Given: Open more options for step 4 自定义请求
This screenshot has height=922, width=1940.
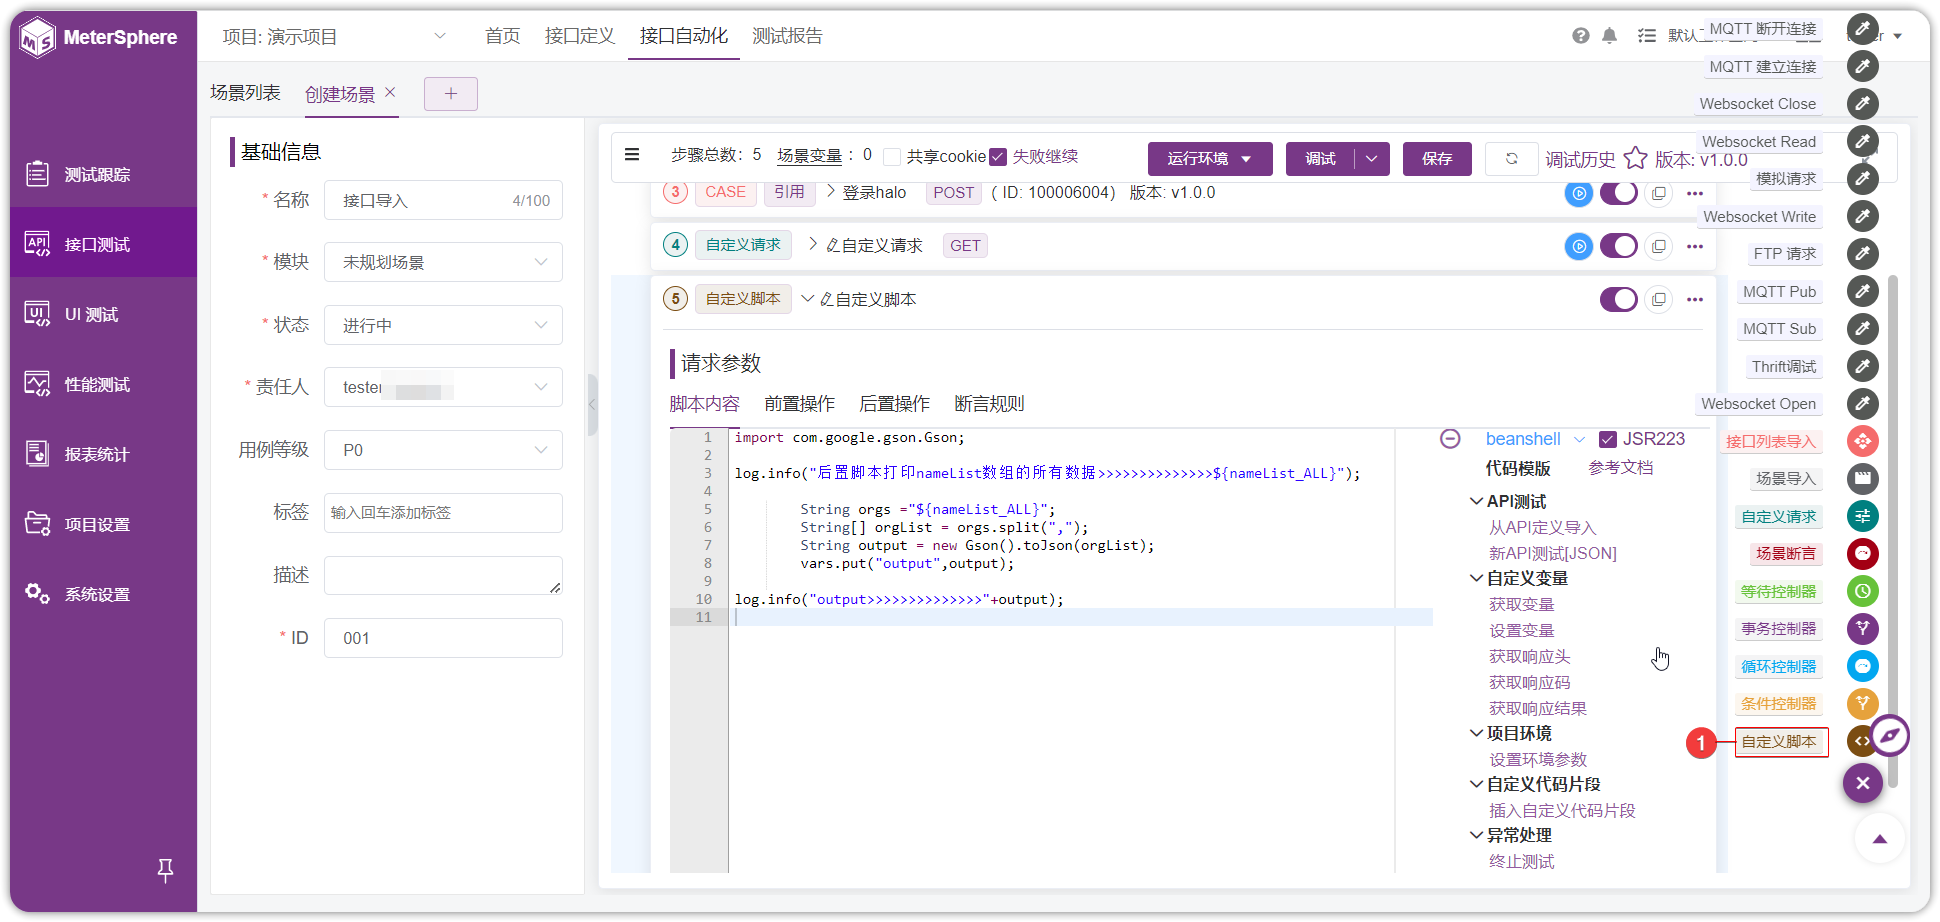Looking at the screenshot, I should (x=1695, y=246).
